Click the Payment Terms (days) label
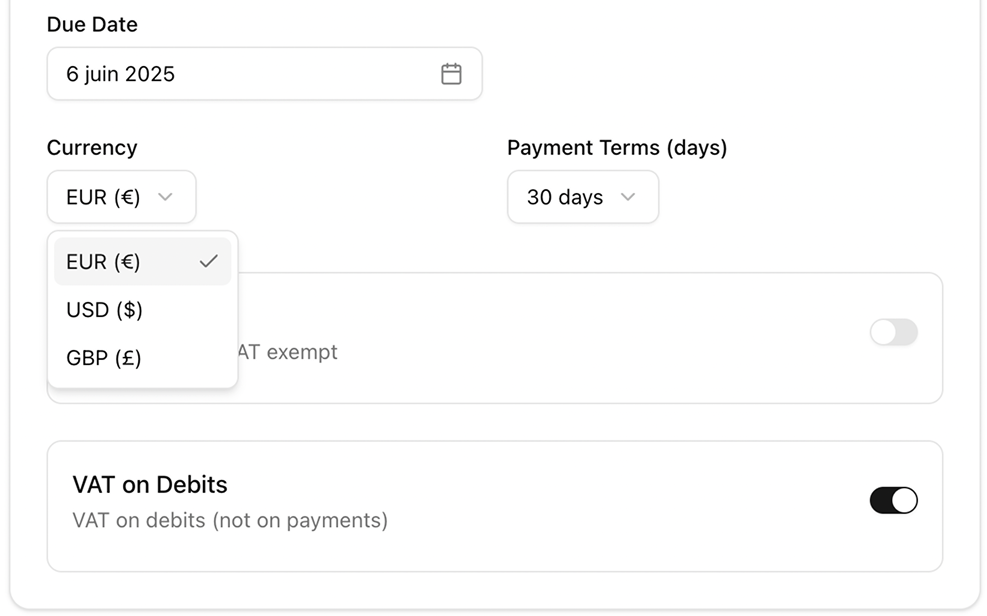Viewport: 987px width, 616px height. [617, 148]
